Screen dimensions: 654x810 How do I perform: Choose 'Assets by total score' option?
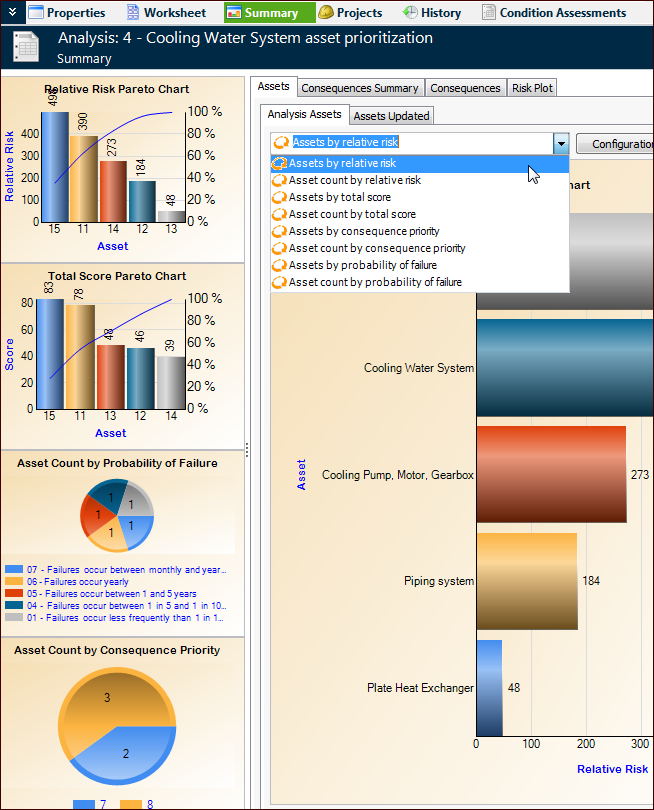tap(420, 197)
